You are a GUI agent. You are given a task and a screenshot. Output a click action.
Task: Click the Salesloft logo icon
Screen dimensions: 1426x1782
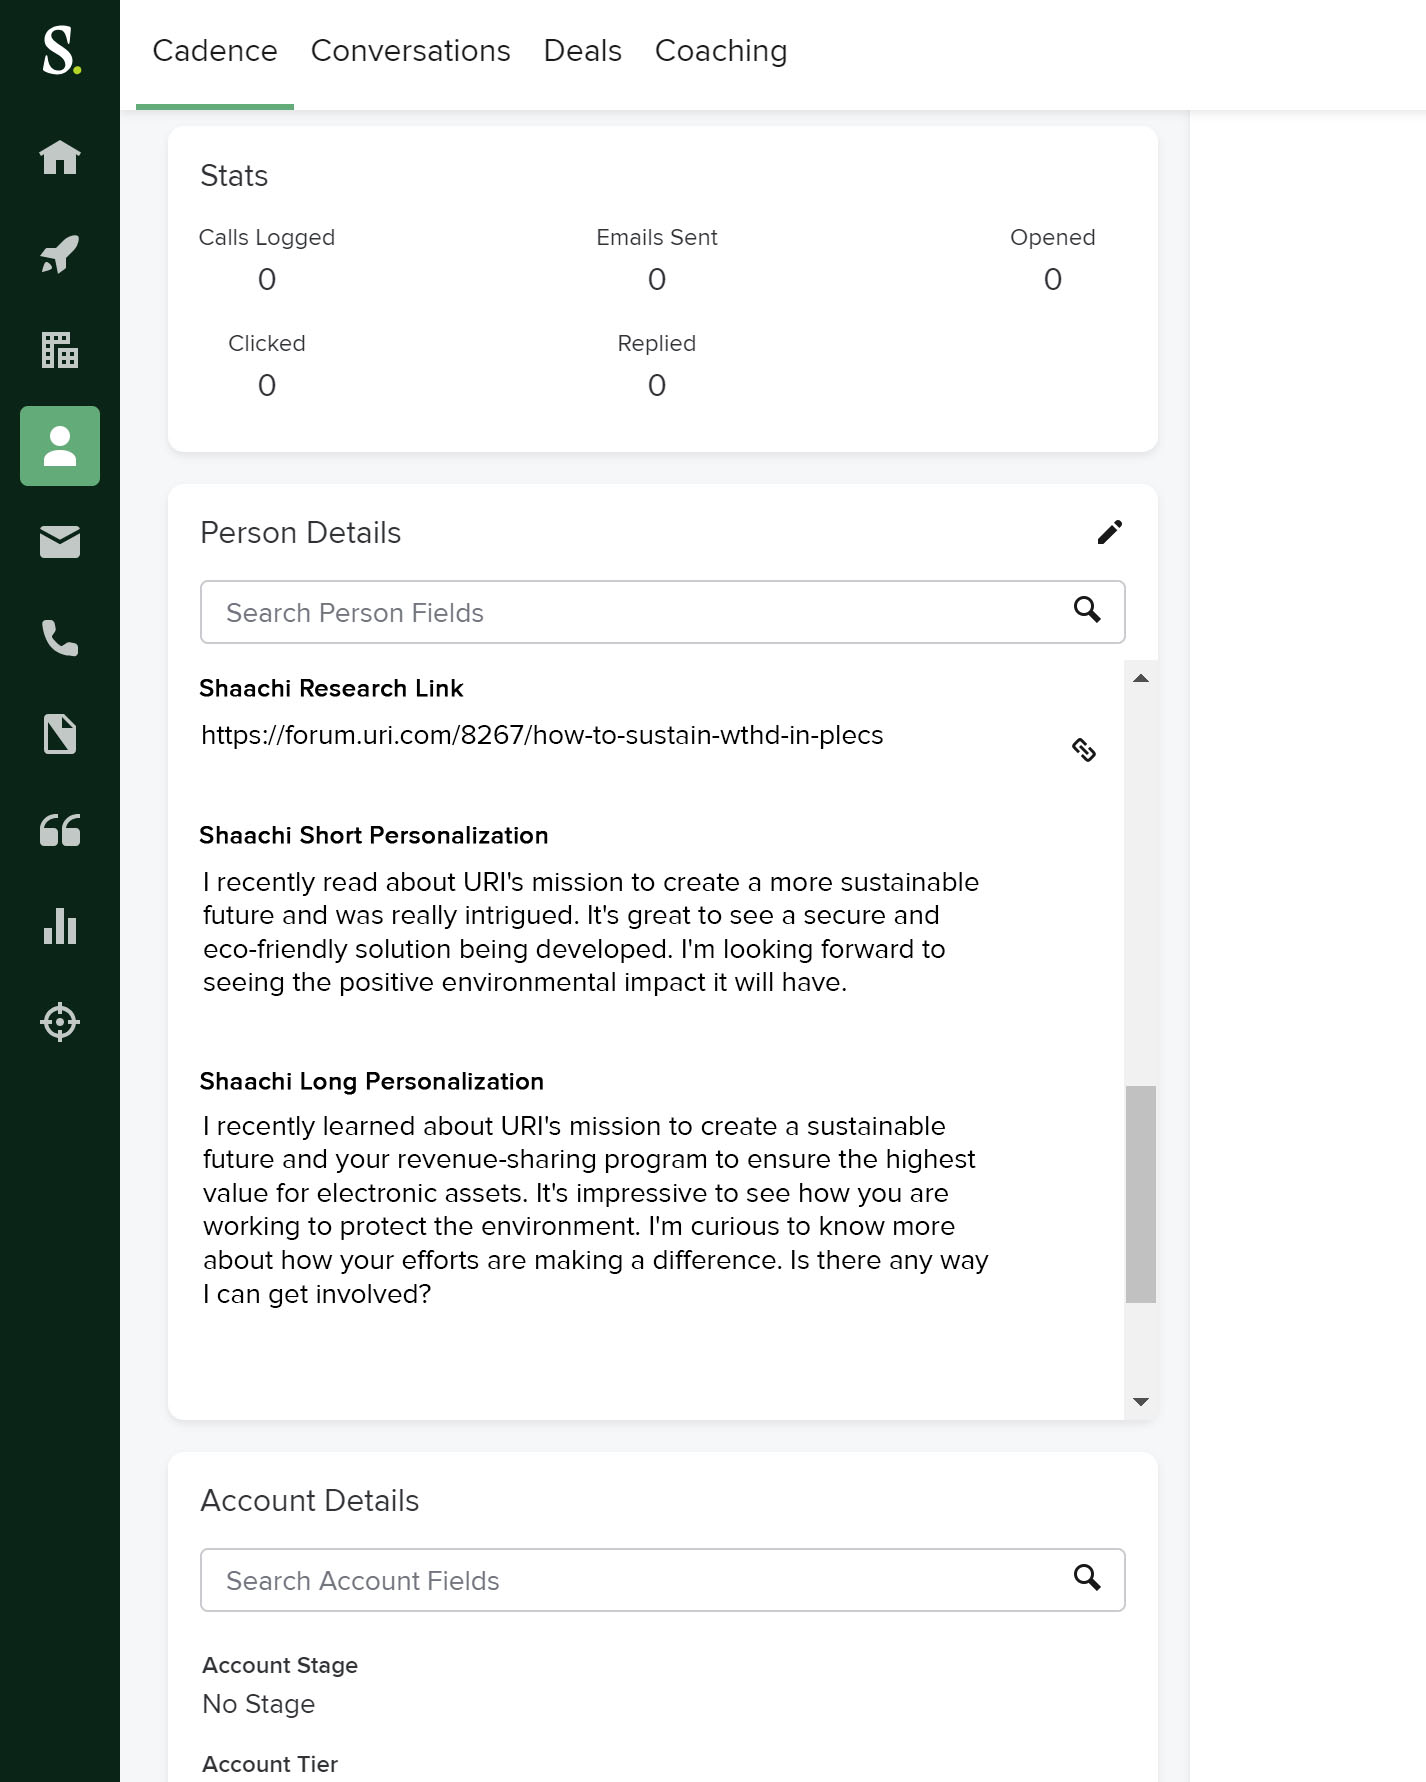tap(60, 51)
